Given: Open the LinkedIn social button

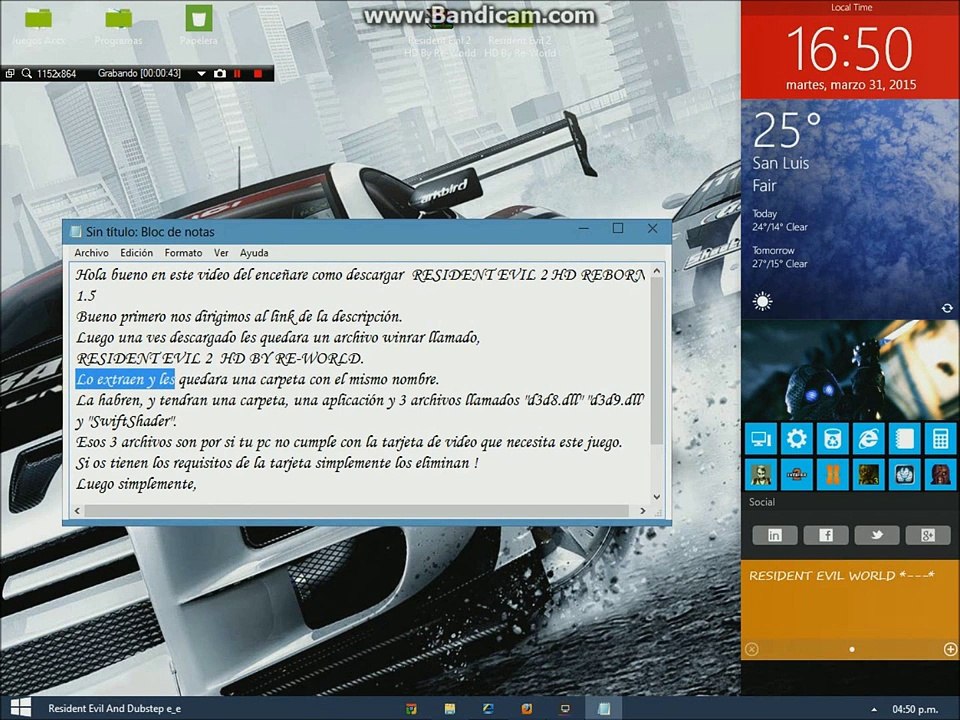Looking at the screenshot, I should (x=774, y=535).
